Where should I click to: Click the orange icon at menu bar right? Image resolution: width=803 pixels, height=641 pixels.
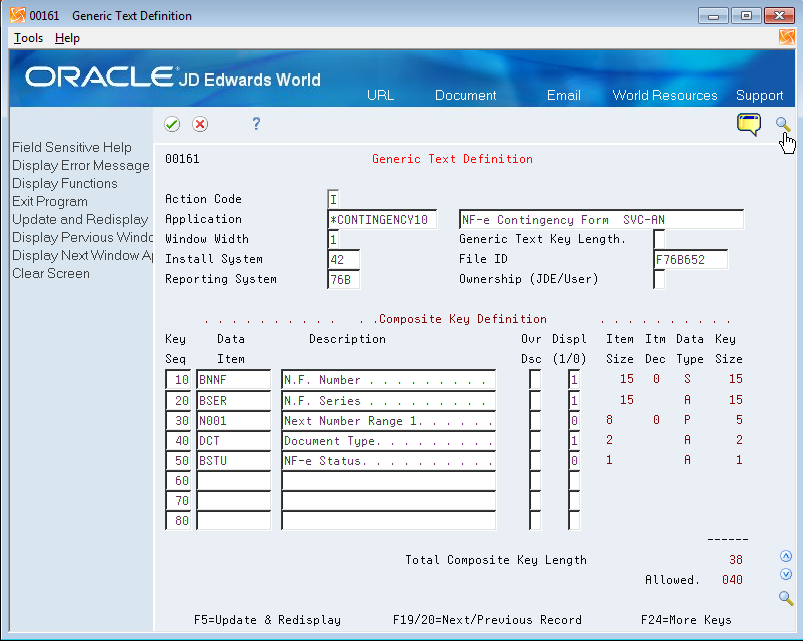click(x=787, y=37)
